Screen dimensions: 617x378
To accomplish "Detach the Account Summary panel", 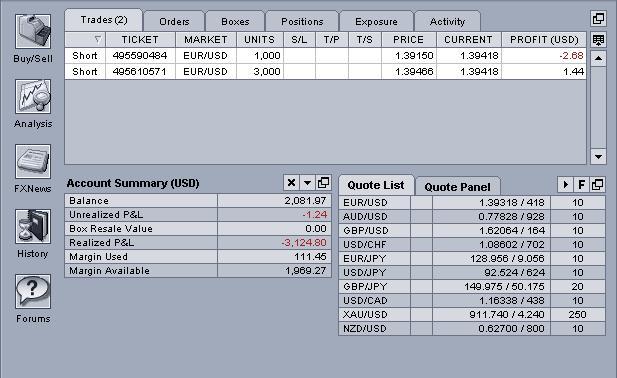I will tap(323, 183).
